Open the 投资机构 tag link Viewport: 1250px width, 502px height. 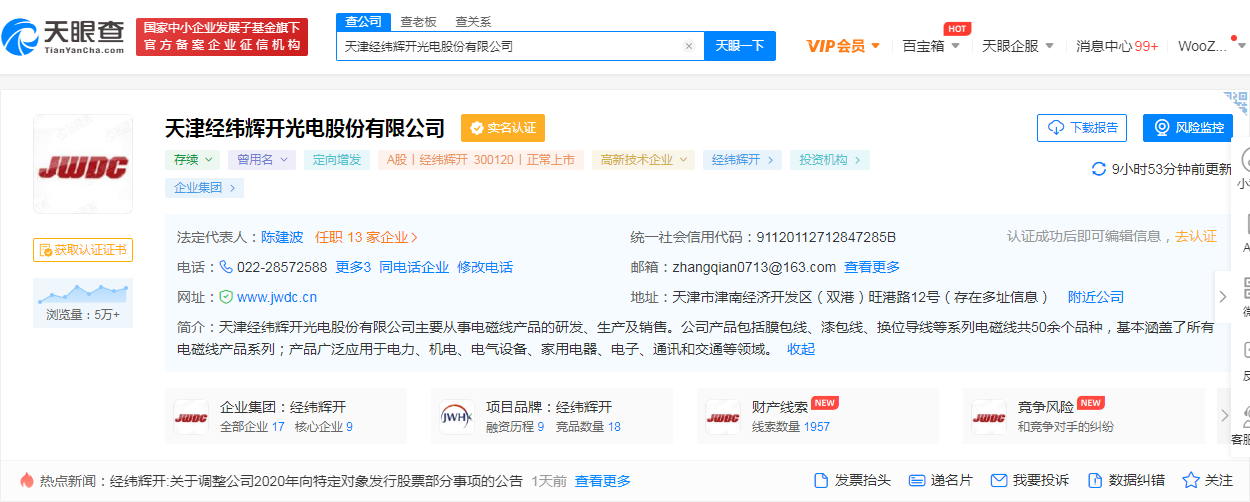[830, 160]
